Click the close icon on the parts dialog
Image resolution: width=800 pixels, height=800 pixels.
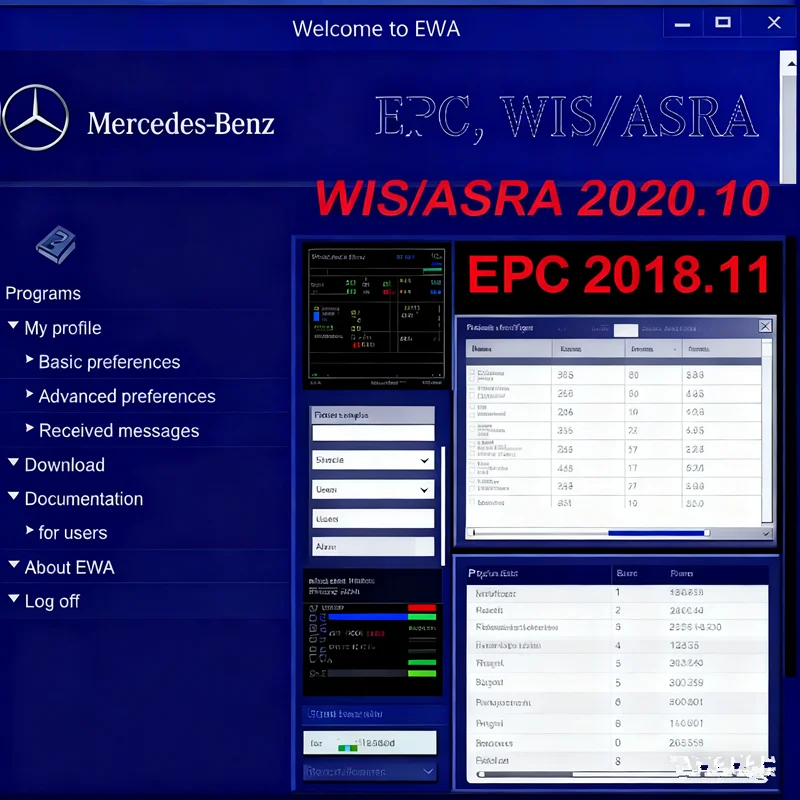point(765,326)
